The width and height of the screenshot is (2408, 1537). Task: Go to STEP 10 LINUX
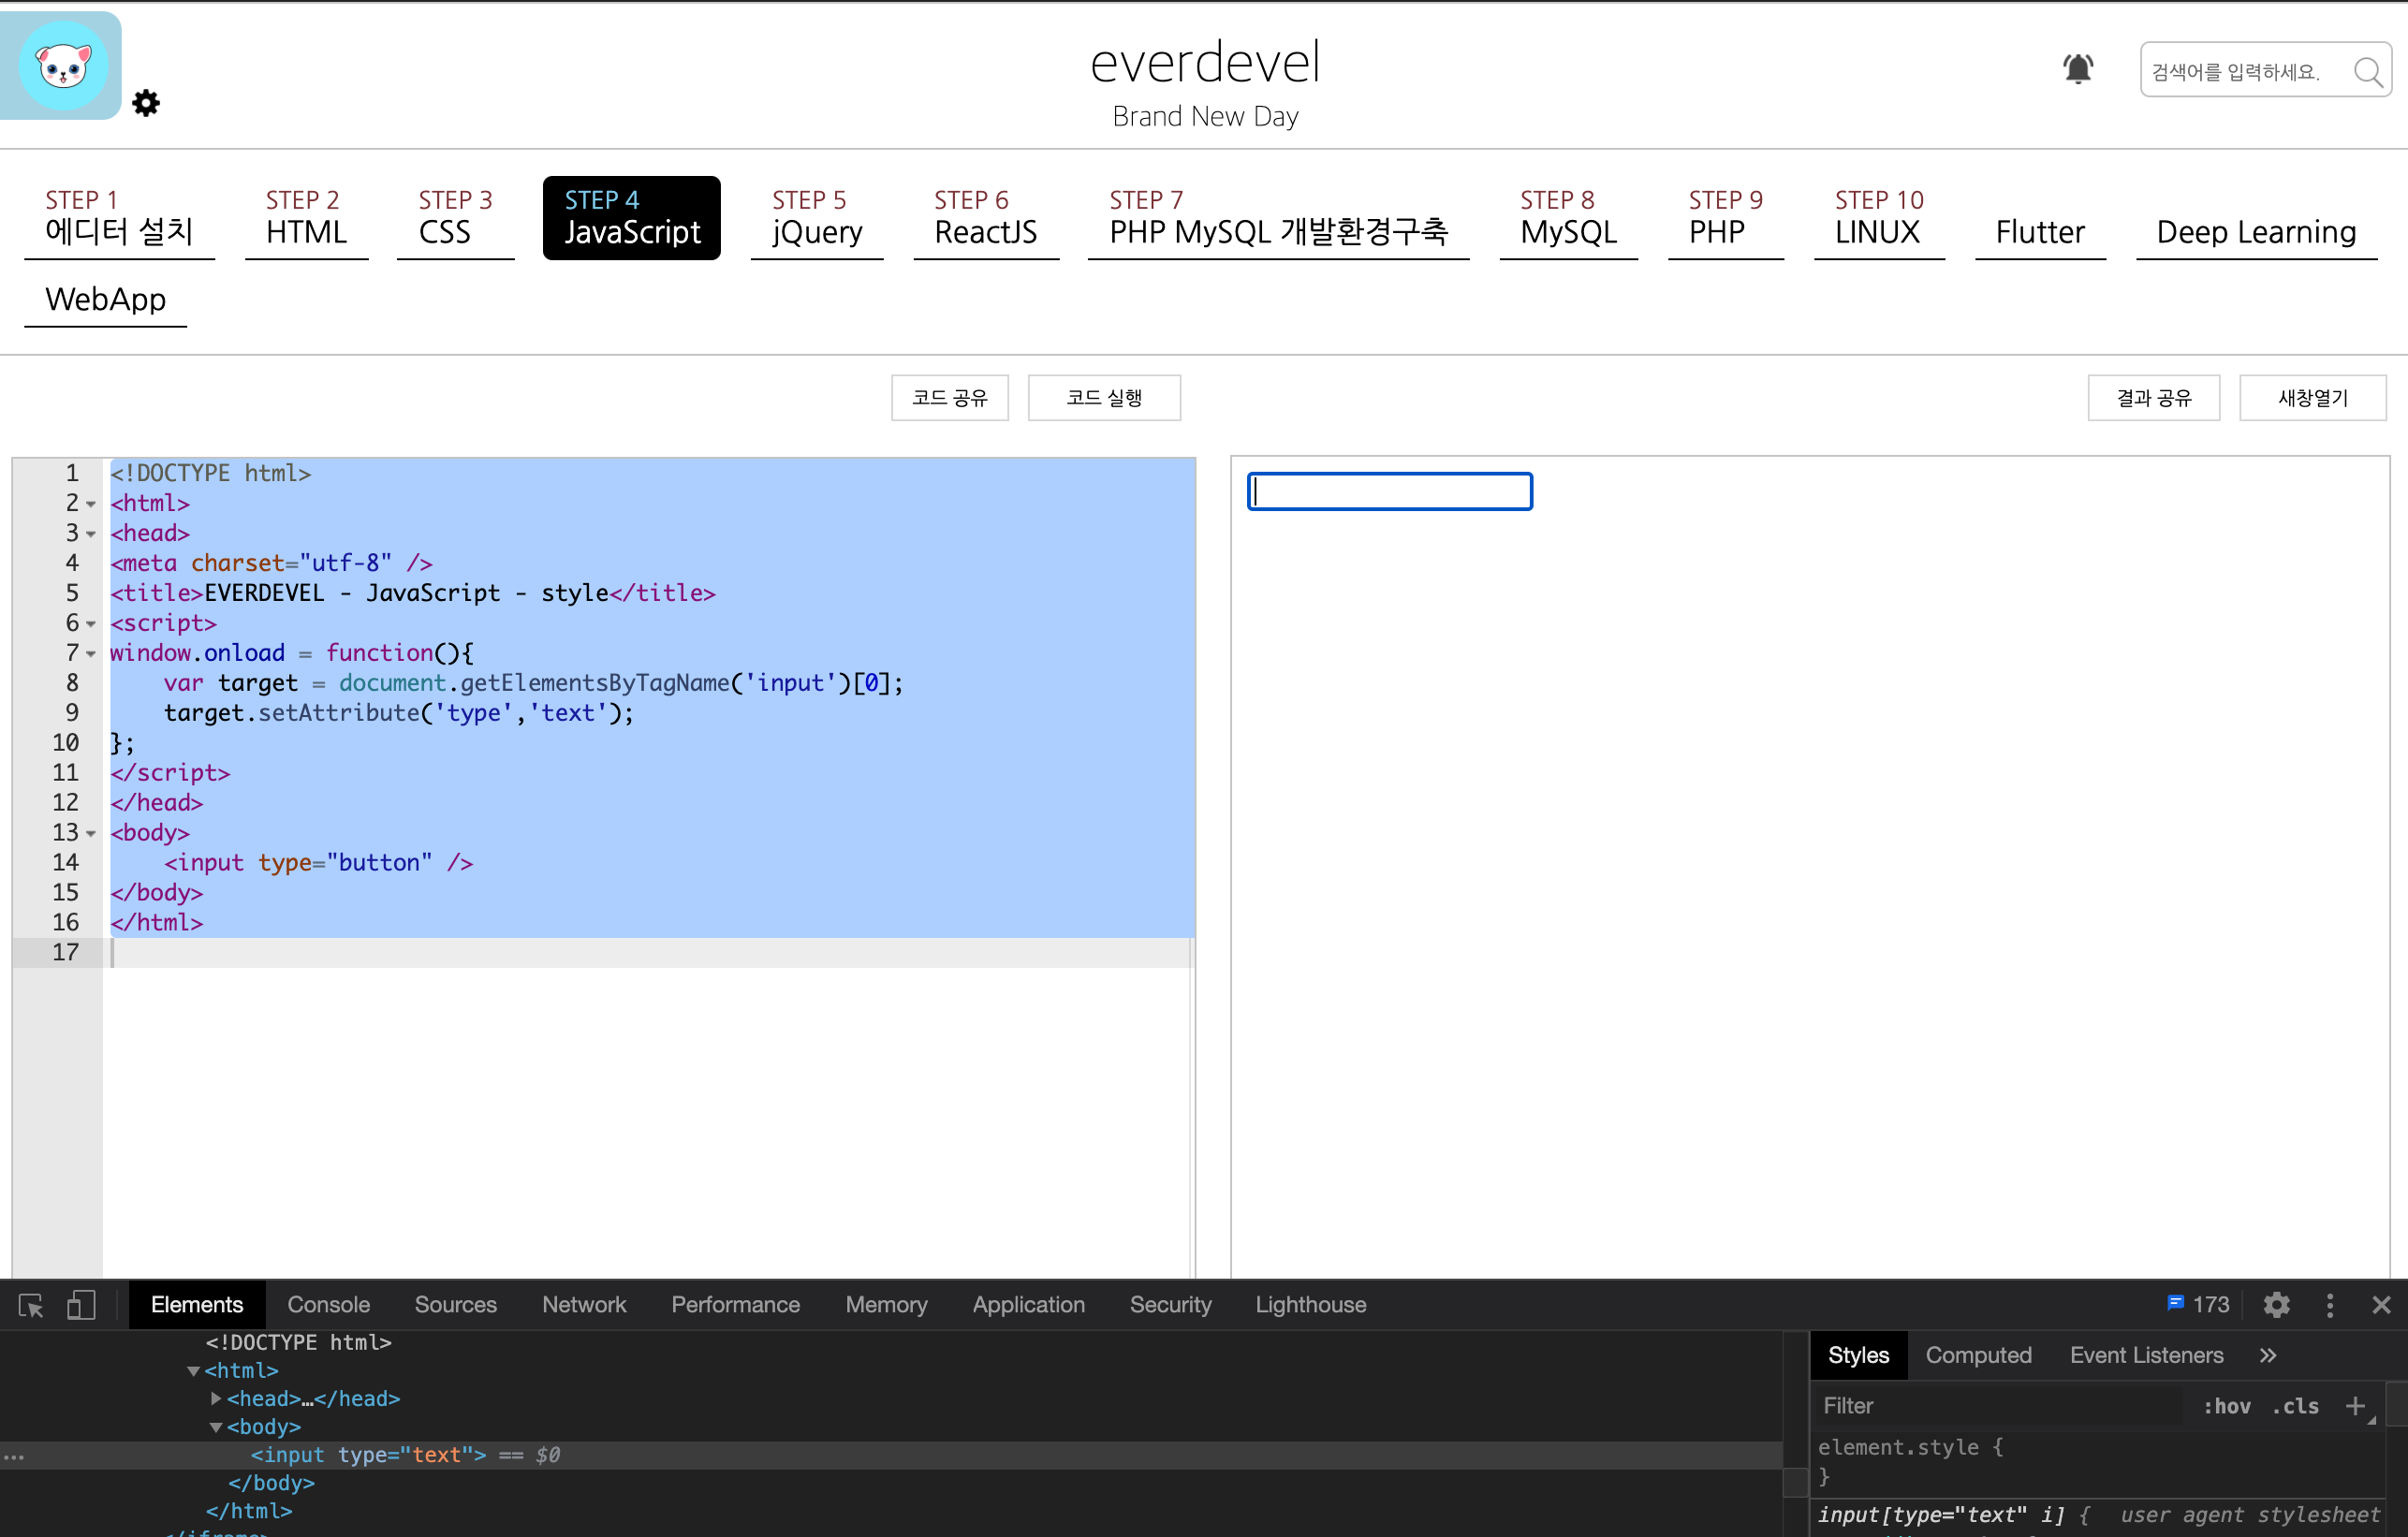click(x=1879, y=217)
